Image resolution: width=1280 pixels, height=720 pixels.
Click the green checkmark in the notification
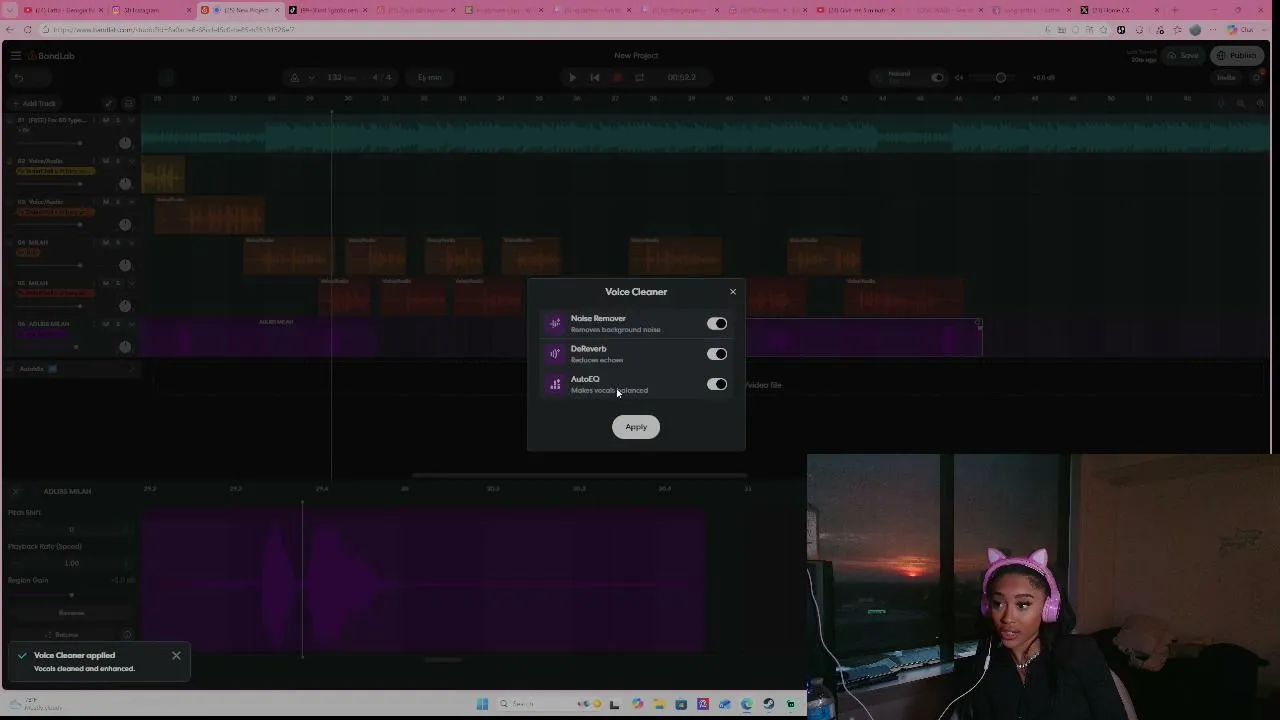pyautogui.click(x=22, y=656)
